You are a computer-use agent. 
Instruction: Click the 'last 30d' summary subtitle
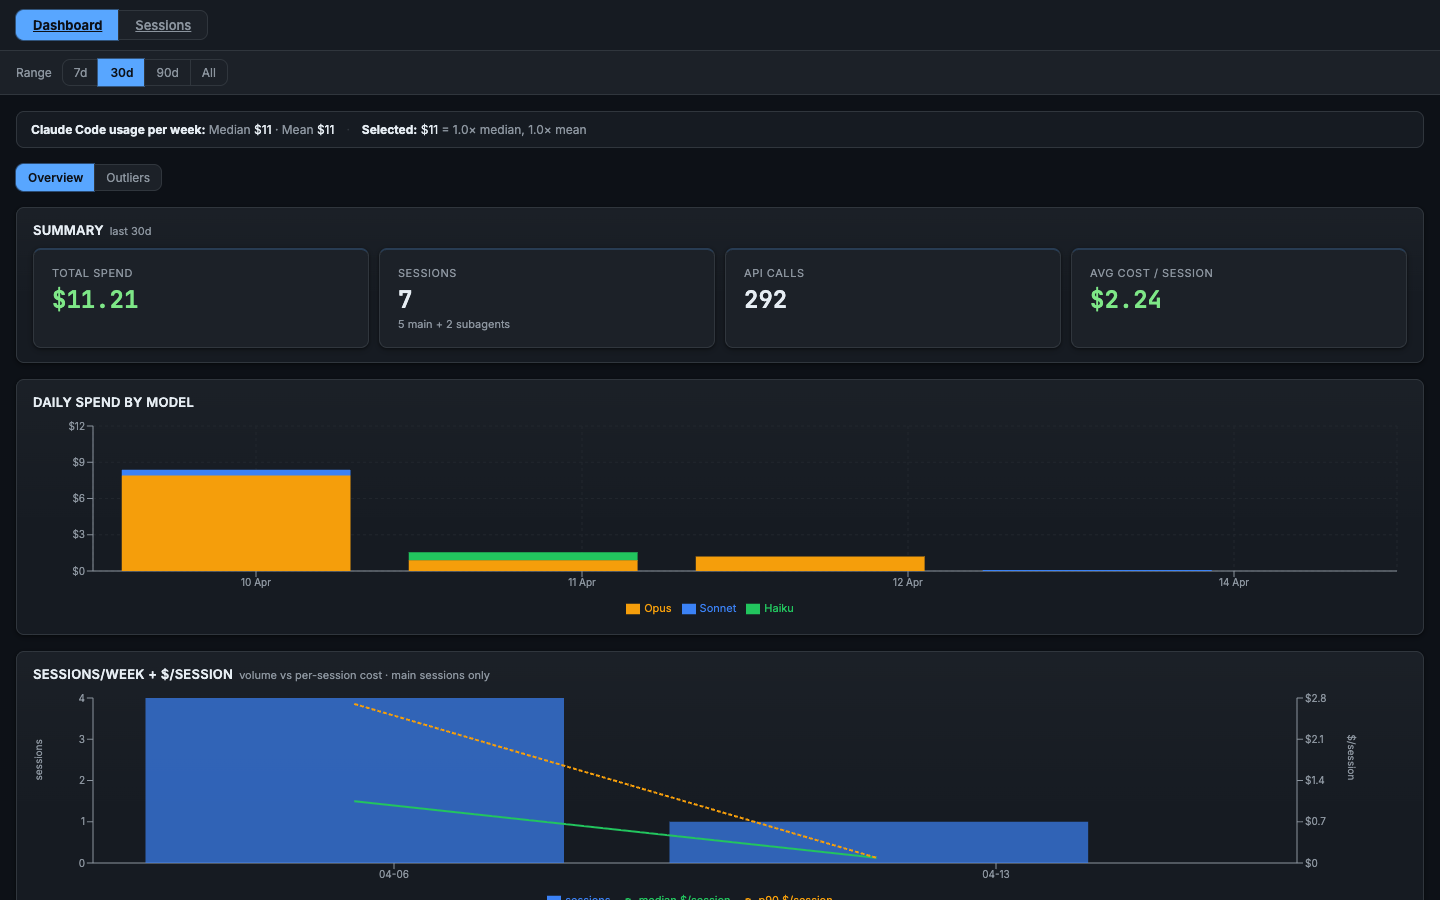(130, 231)
